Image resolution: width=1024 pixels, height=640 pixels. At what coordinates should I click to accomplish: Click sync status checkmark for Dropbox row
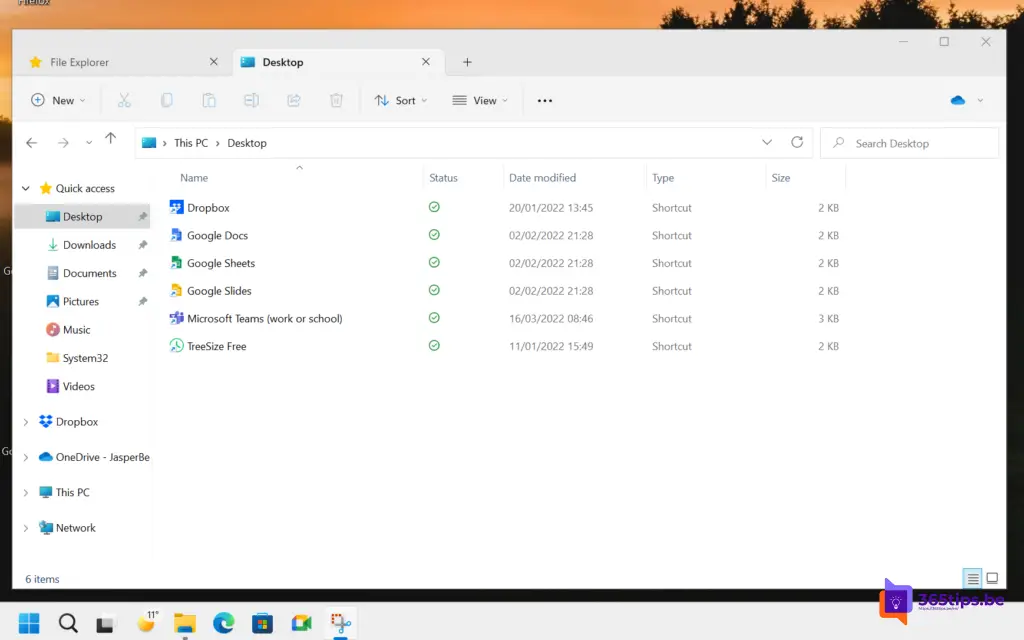pyautogui.click(x=434, y=207)
